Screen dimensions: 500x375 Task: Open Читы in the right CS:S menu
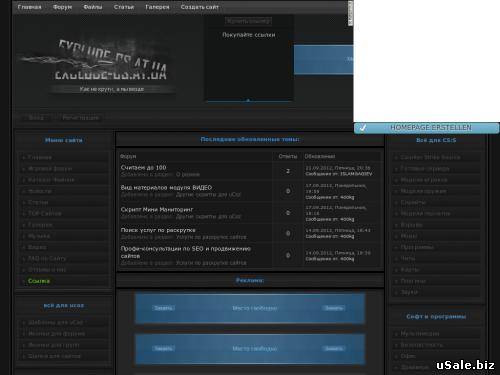[408, 258]
